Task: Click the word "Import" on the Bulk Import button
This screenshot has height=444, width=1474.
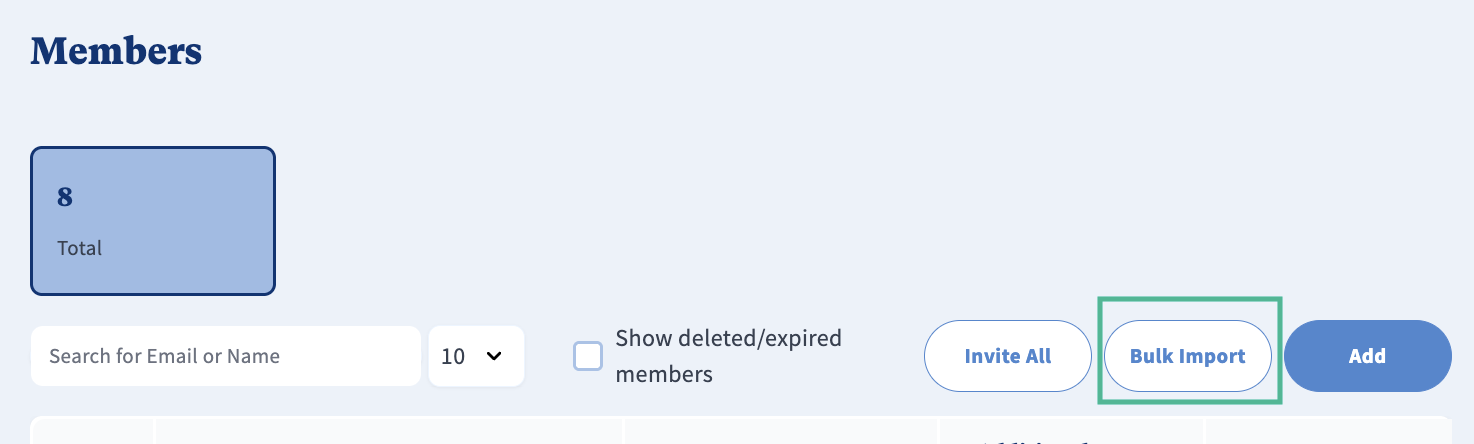Action: coord(1212,356)
